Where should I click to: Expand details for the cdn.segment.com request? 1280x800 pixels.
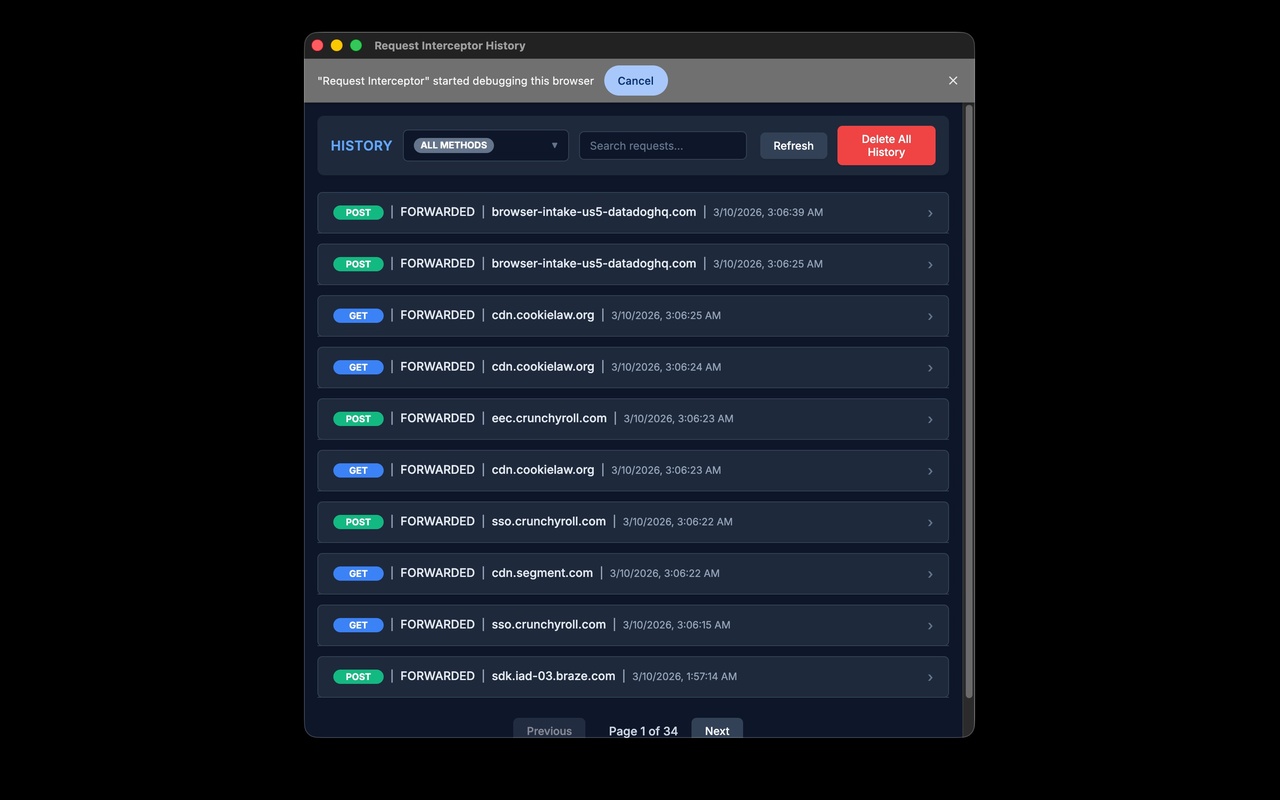coord(930,573)
